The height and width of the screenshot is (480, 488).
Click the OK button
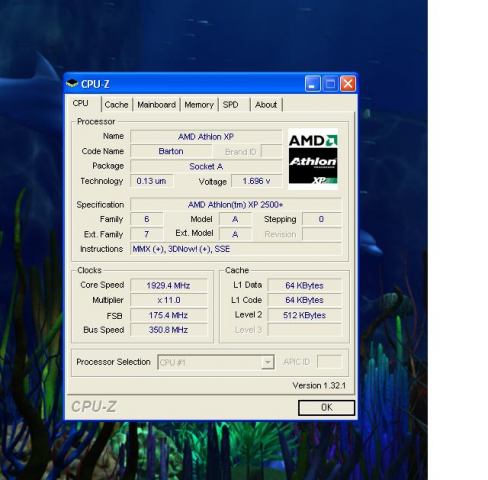[x=326, y=407]
